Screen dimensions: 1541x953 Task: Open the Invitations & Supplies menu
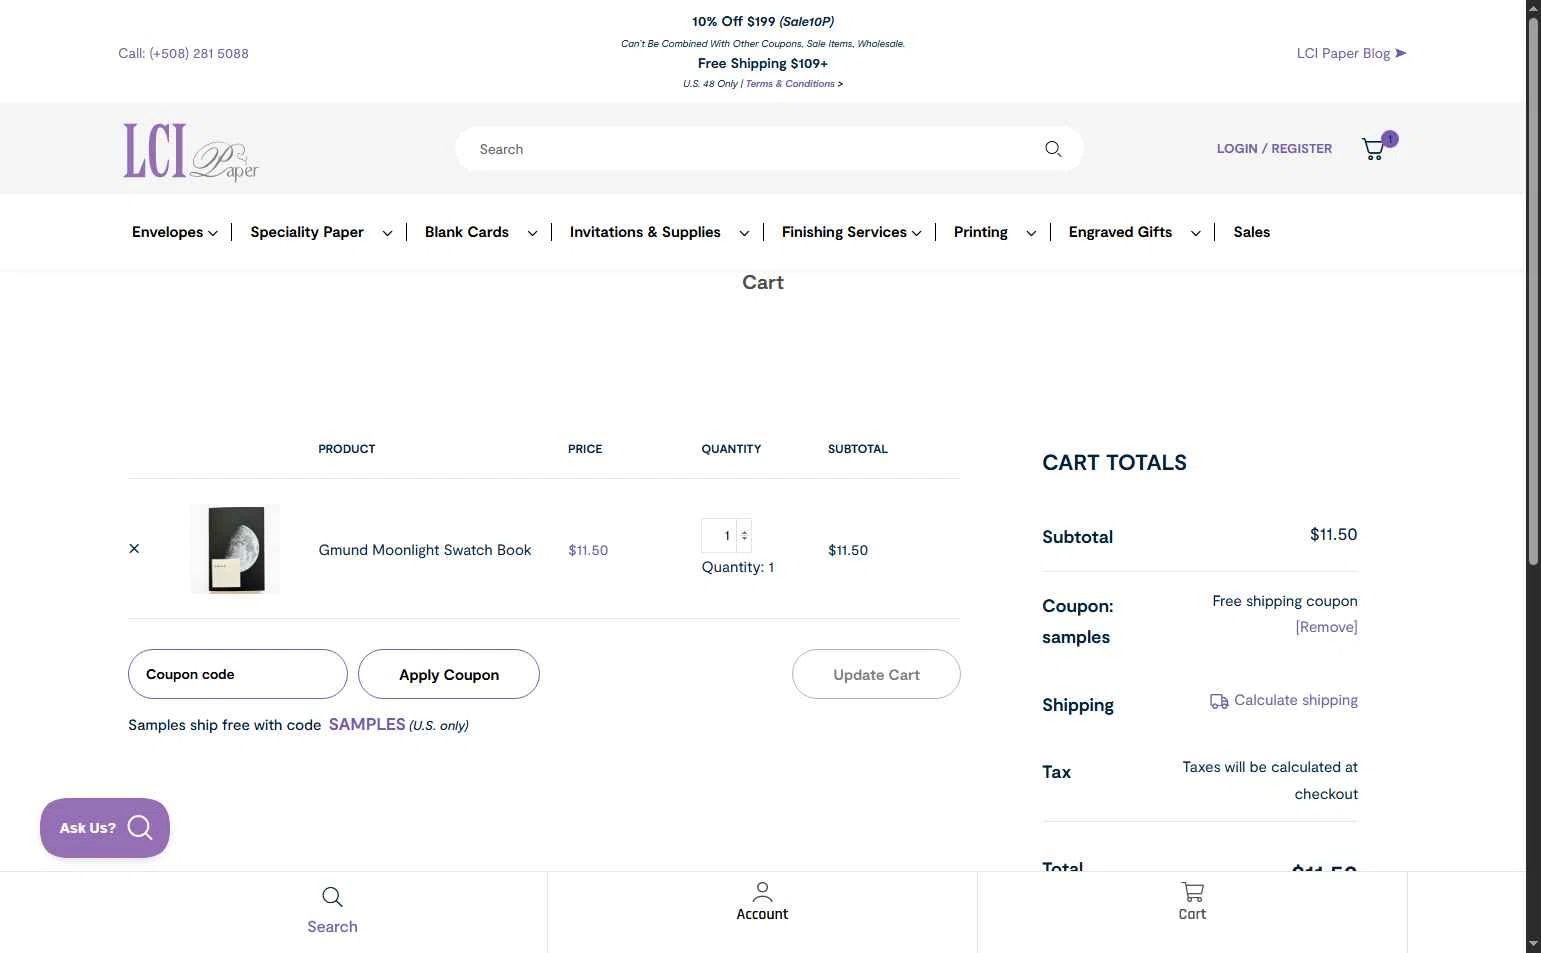pos(645,232)
